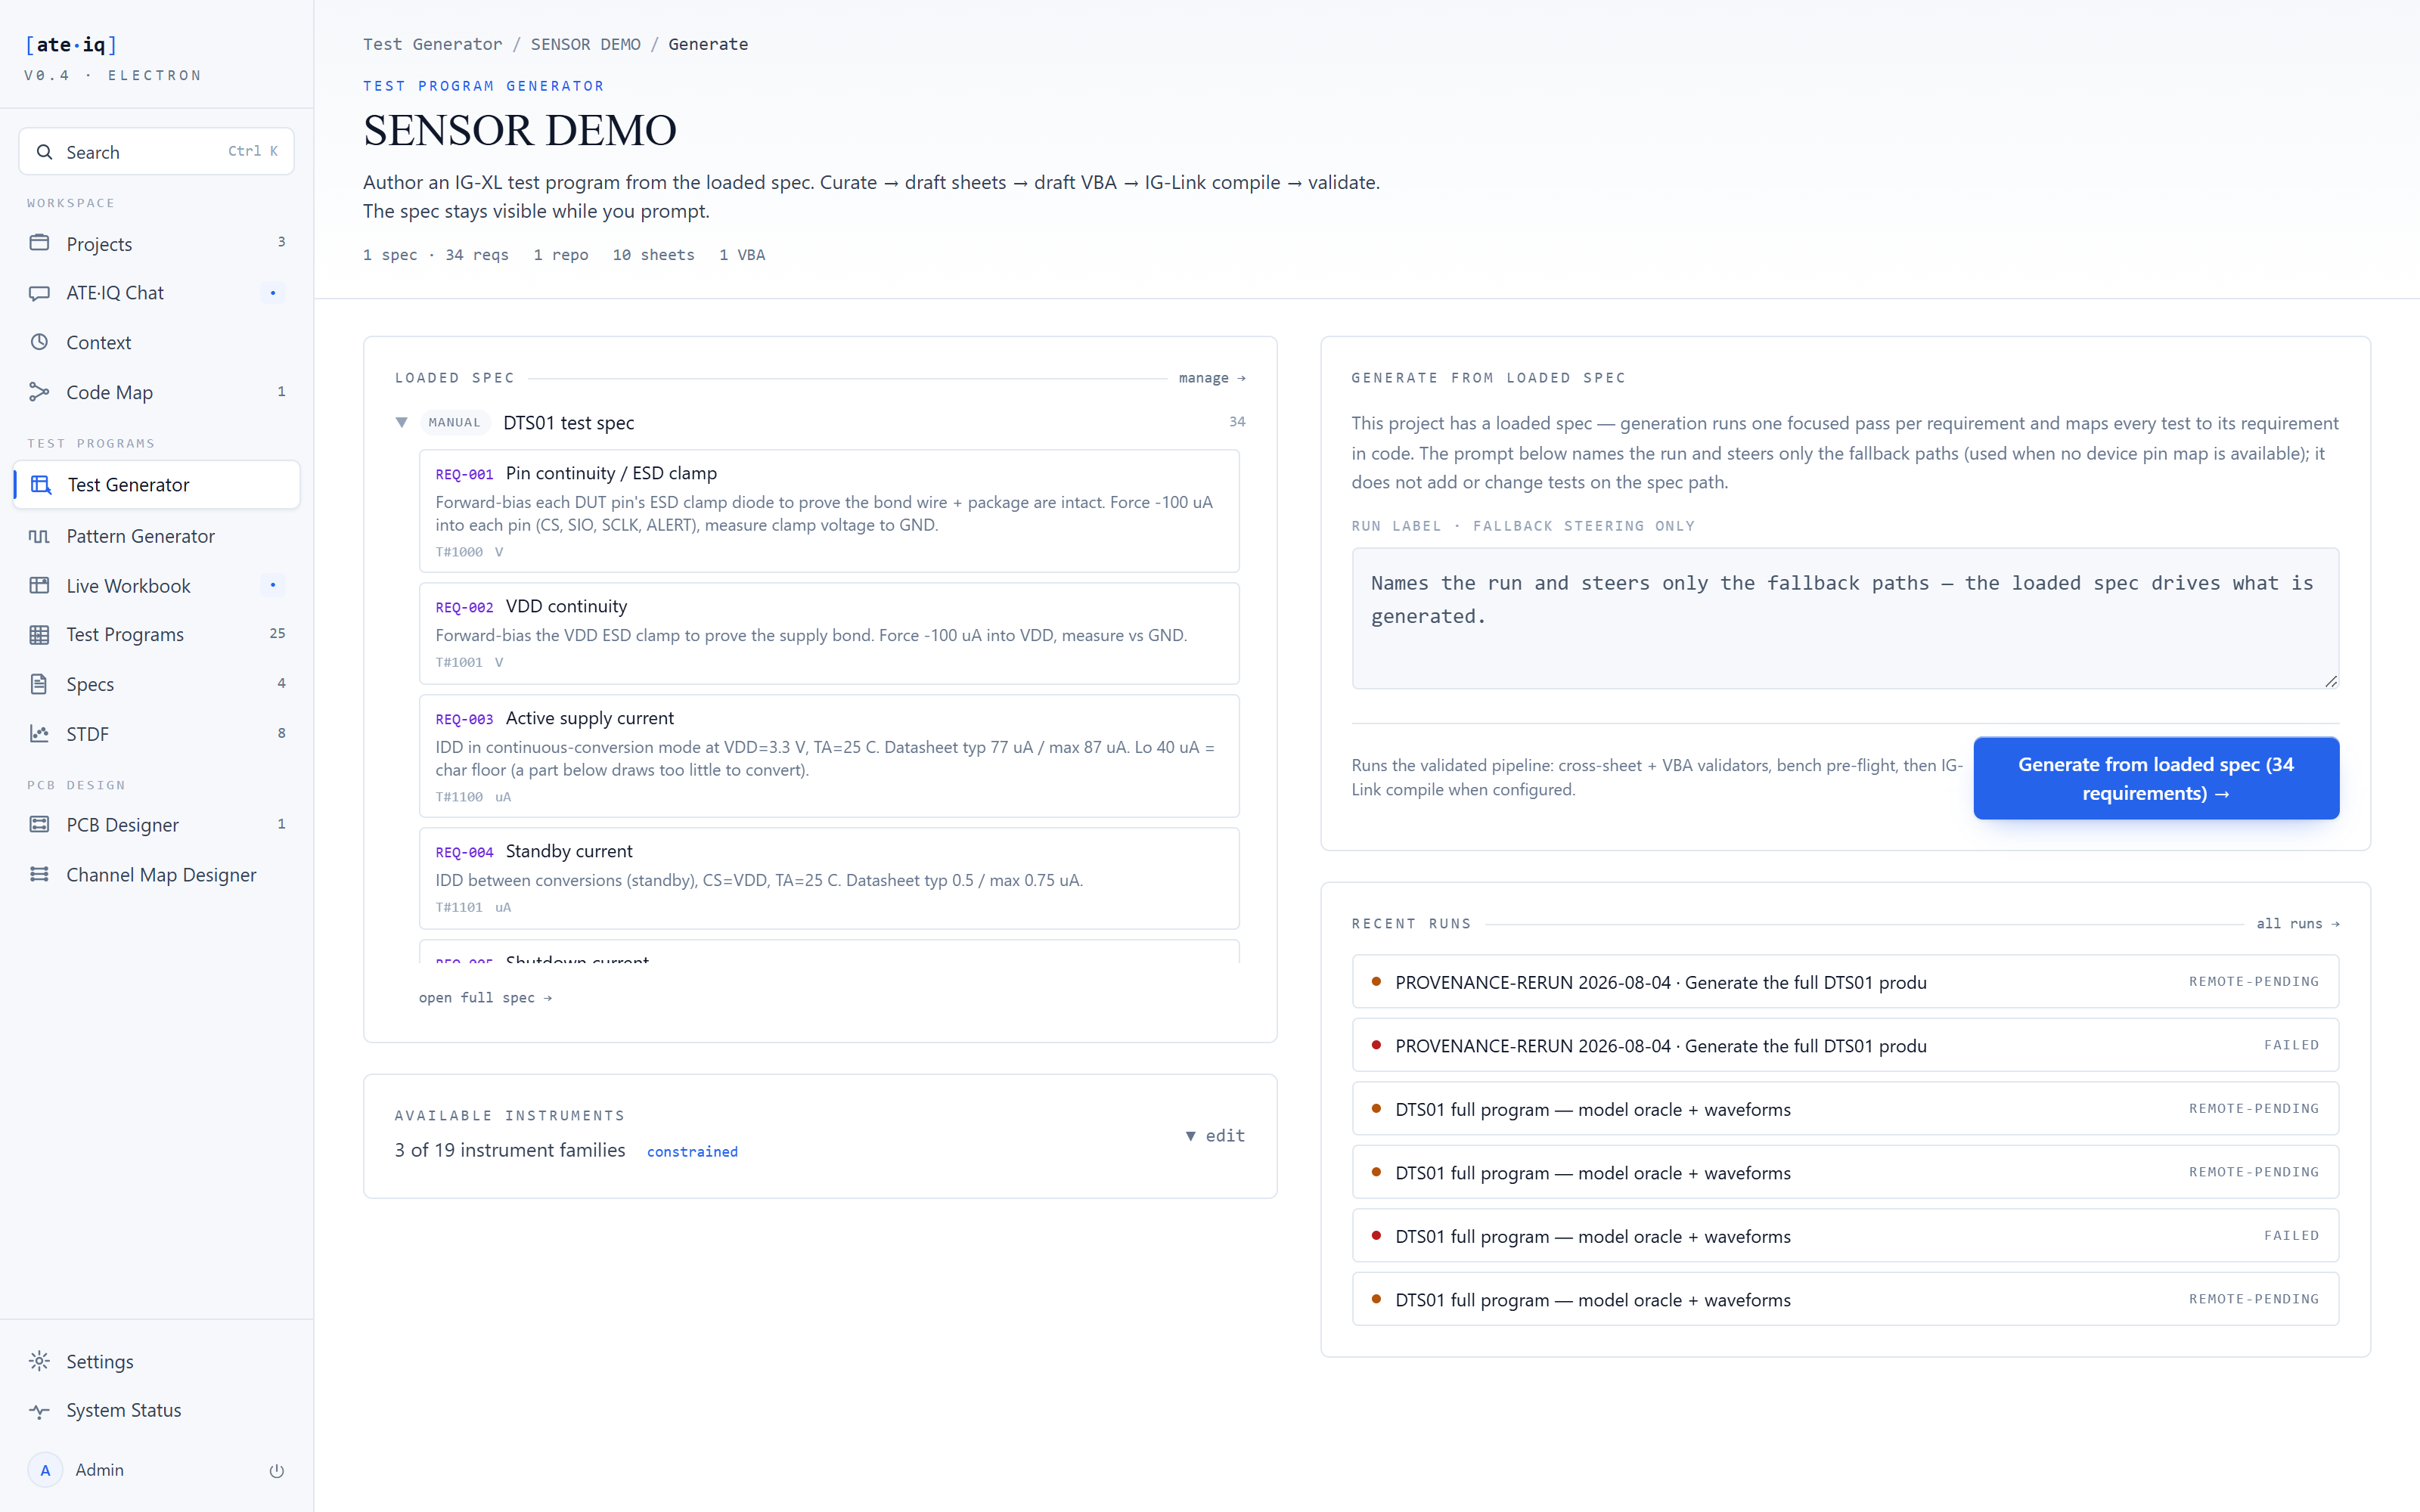View all runs link
The width and height of the screenshot is (2420, 1512).
[x=2298, y=924]
